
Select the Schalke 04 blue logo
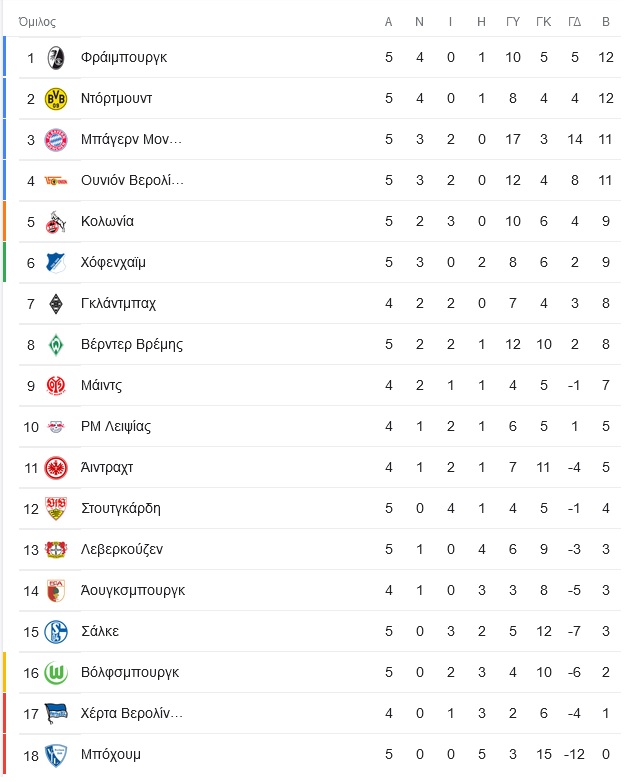point(56,632)
